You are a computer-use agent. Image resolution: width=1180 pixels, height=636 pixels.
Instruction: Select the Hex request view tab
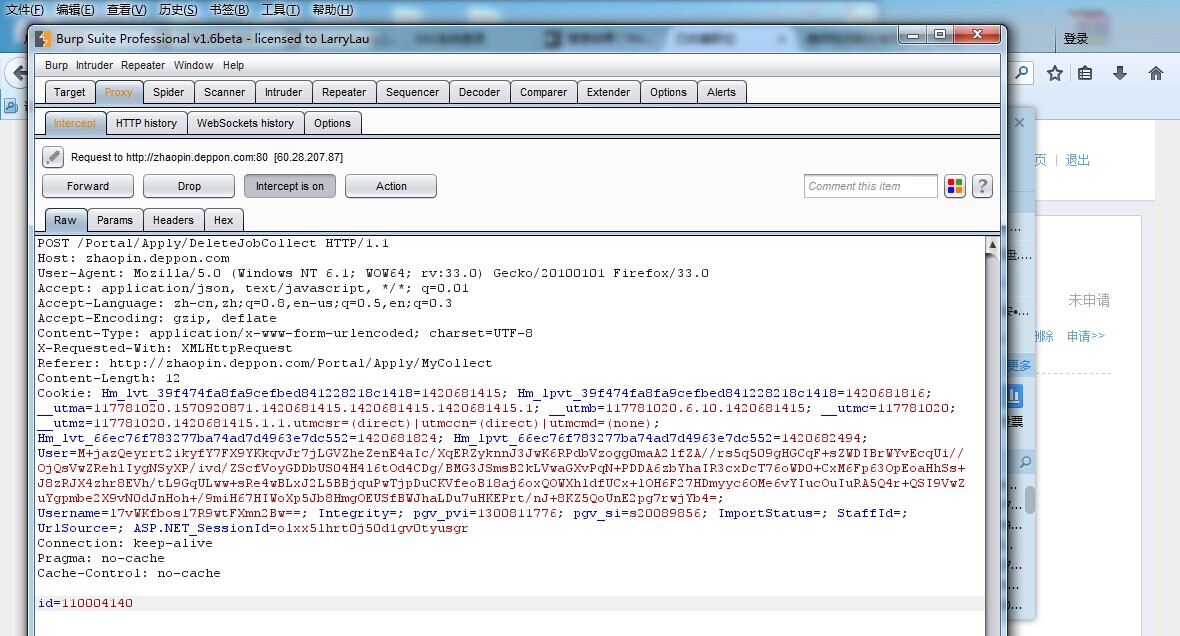[223, 220]
